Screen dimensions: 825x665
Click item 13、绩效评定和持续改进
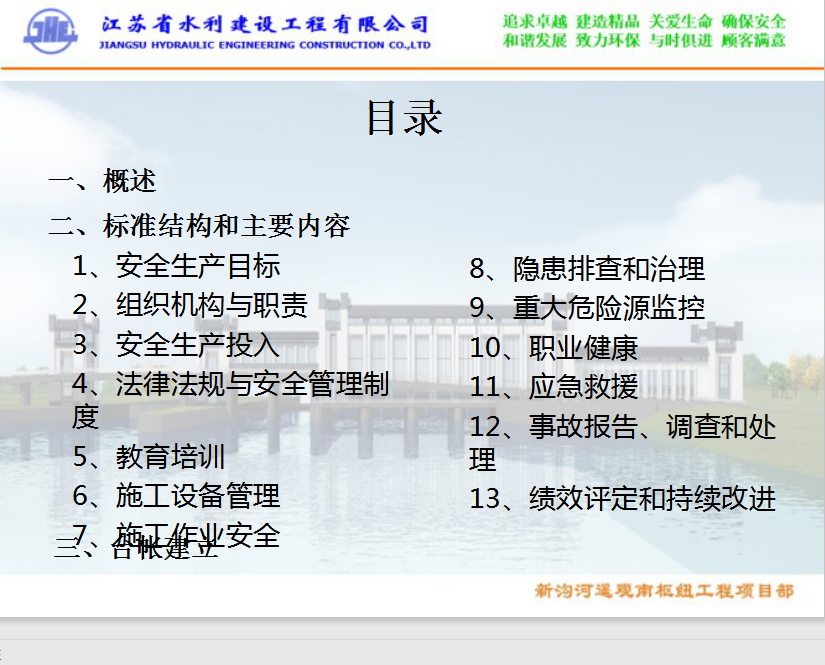coord(622,498)
